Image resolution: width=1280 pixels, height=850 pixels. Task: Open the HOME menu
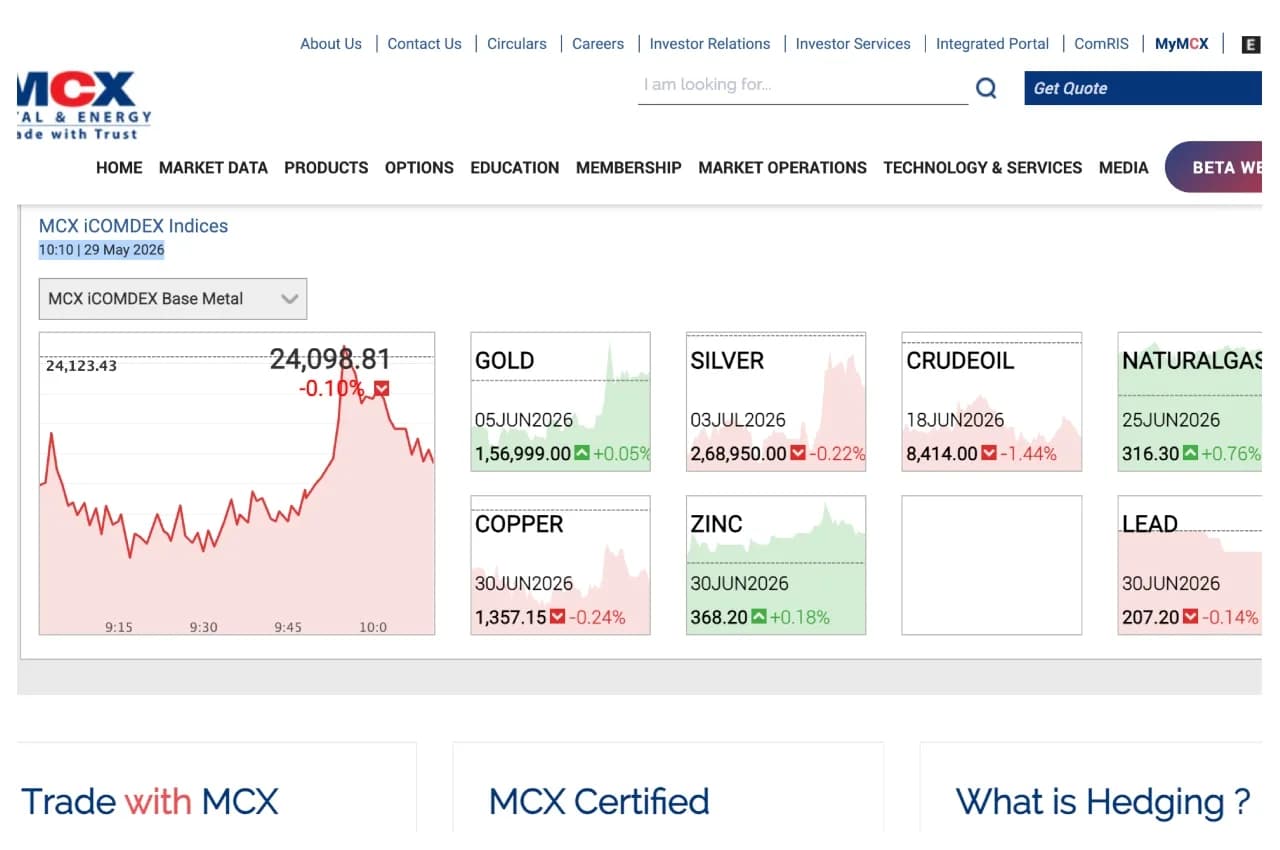[x=119, y=168]
